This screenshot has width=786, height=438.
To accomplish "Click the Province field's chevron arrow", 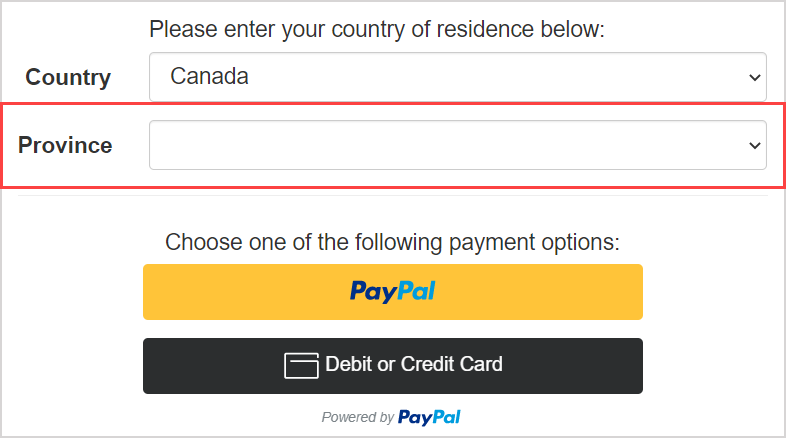I will click(754, 146).
